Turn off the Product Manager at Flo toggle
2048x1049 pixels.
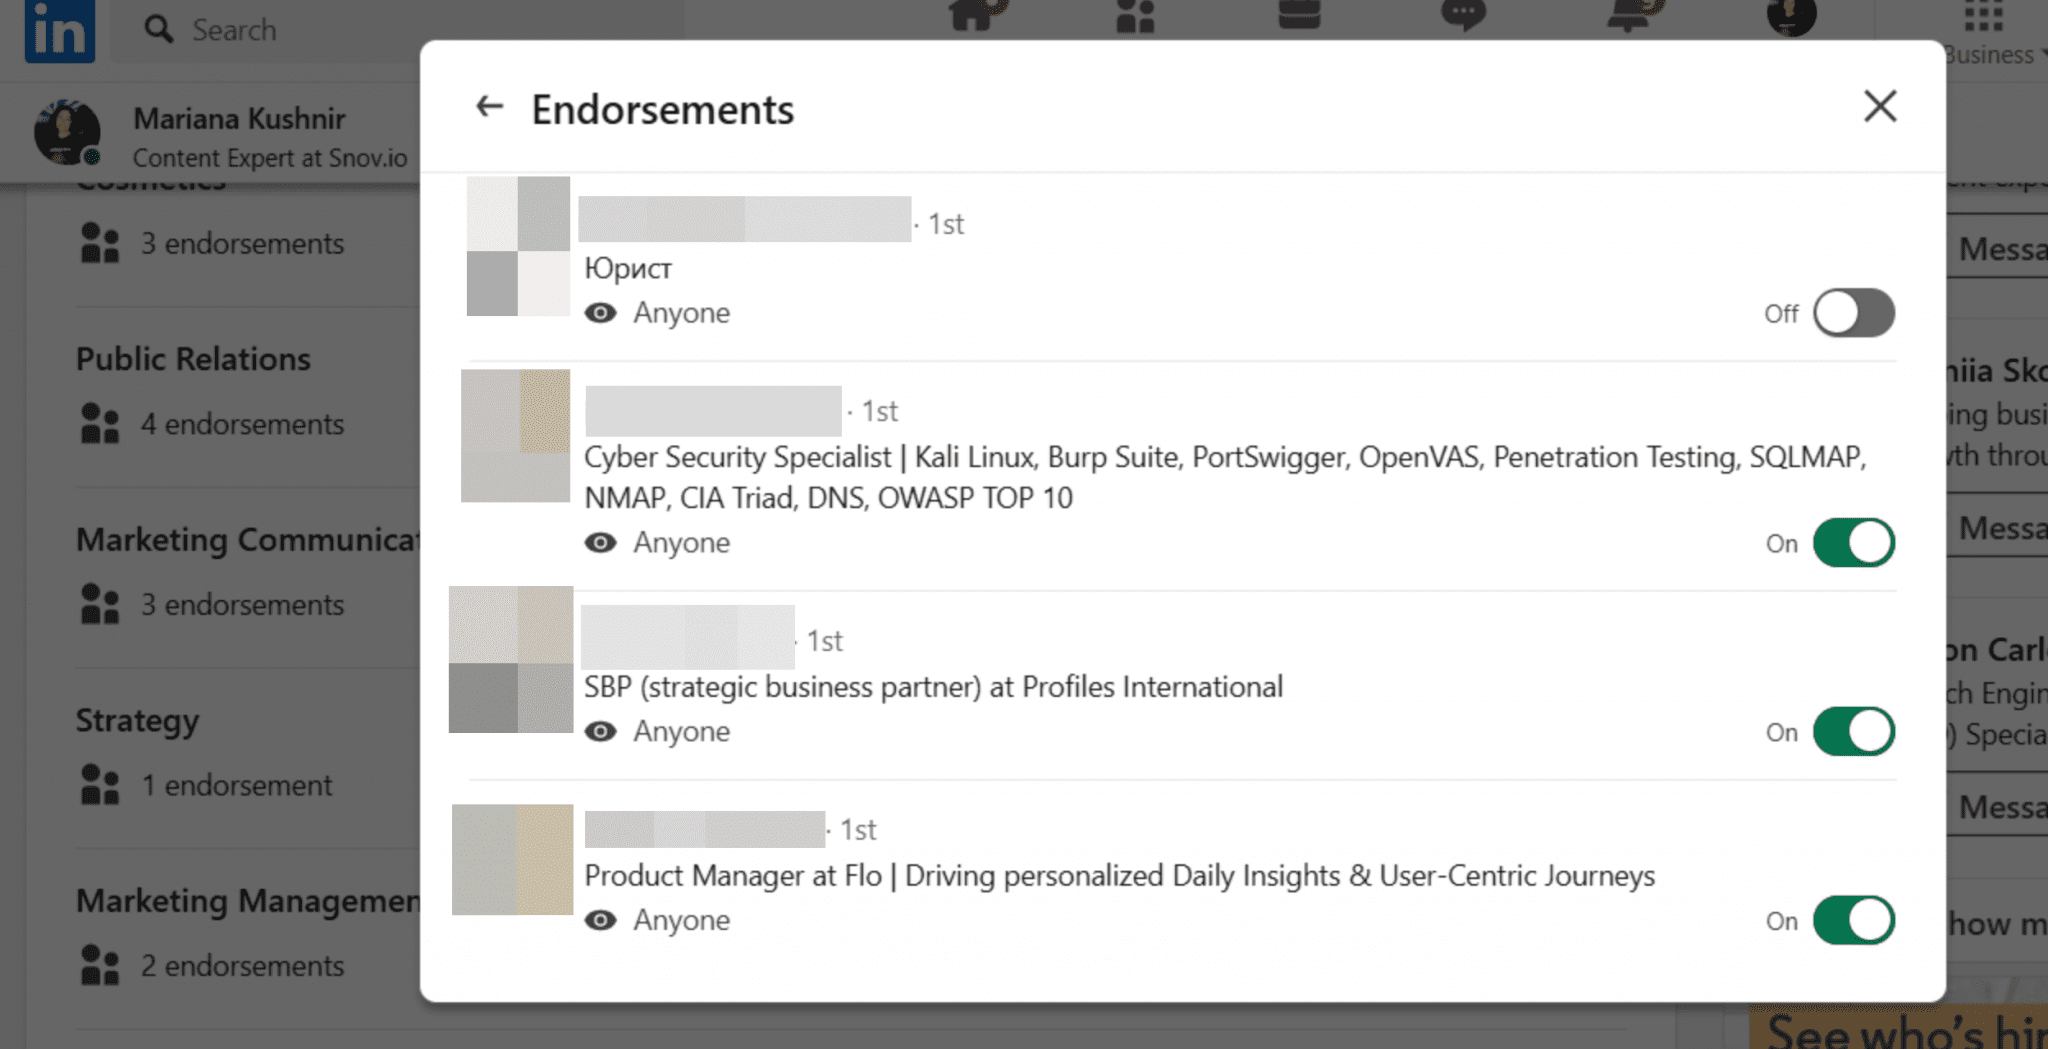click(x=1854, y=919)
